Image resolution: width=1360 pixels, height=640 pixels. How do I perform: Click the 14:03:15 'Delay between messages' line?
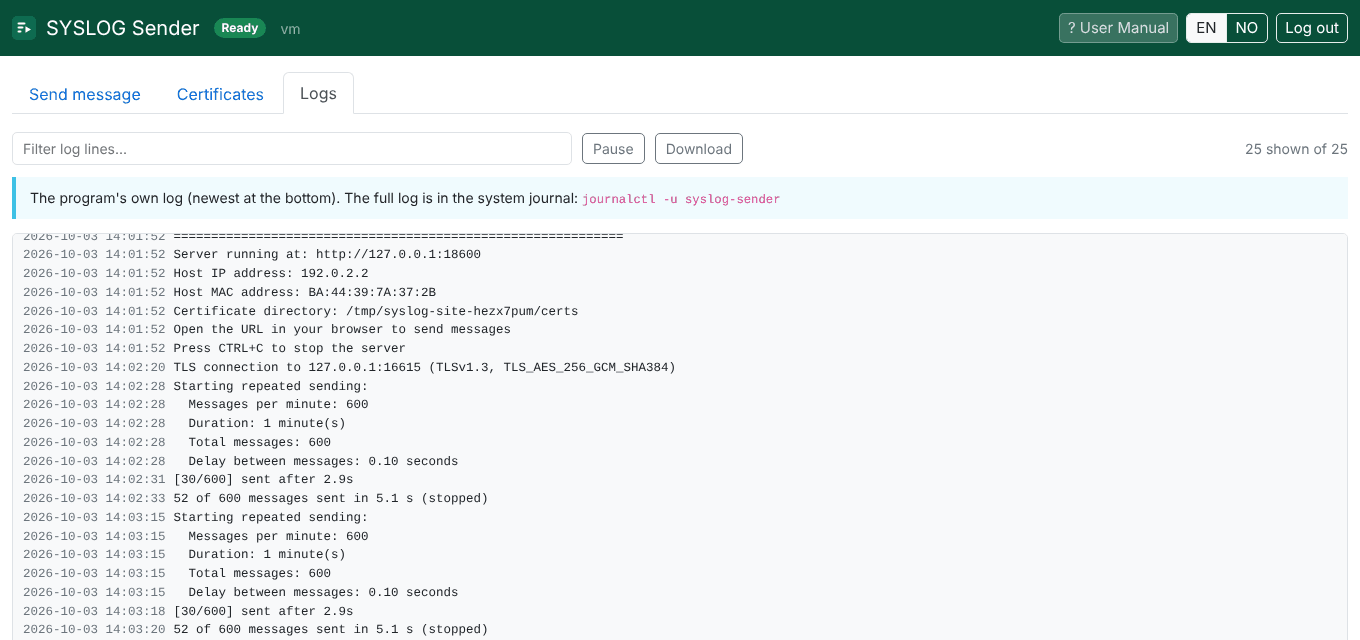click(241, 592)
